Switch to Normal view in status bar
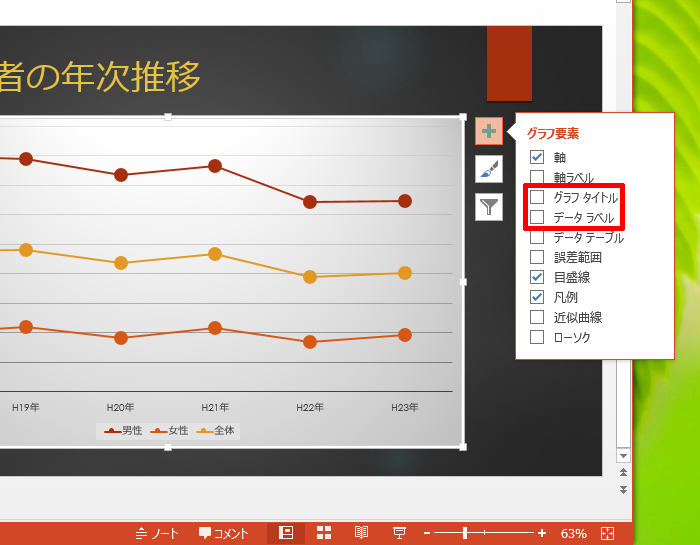 tap(286, 533)
